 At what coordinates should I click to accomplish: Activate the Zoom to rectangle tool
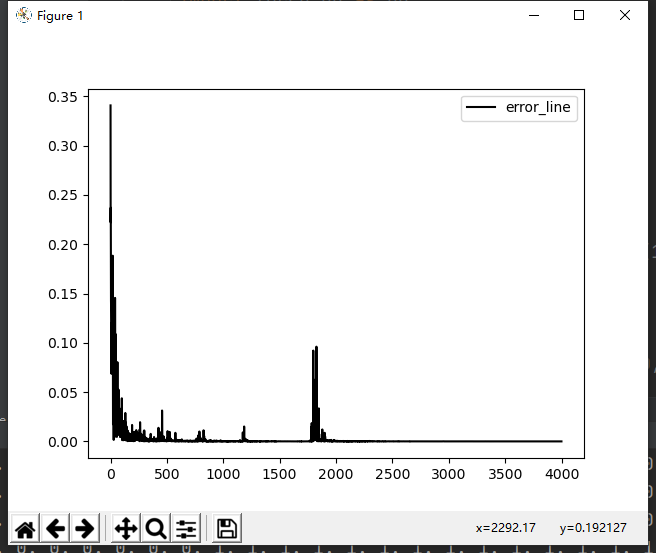point(156,528)
